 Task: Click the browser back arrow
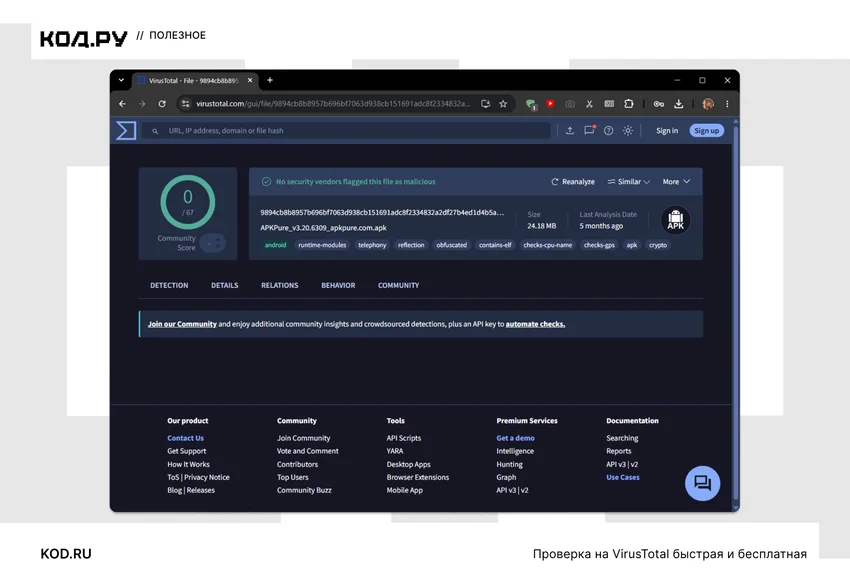(123, 104)
